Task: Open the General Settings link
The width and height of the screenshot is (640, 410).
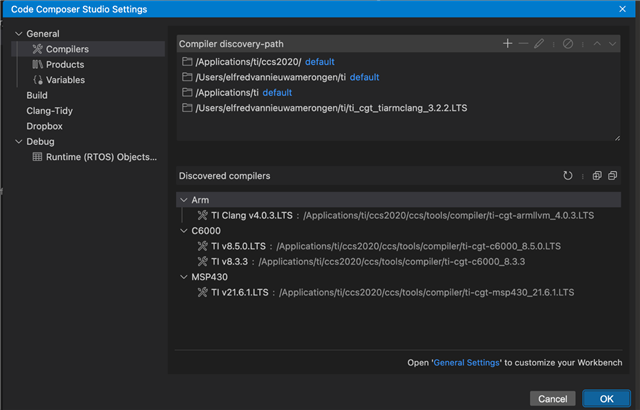Action: (x=466, y=362)
